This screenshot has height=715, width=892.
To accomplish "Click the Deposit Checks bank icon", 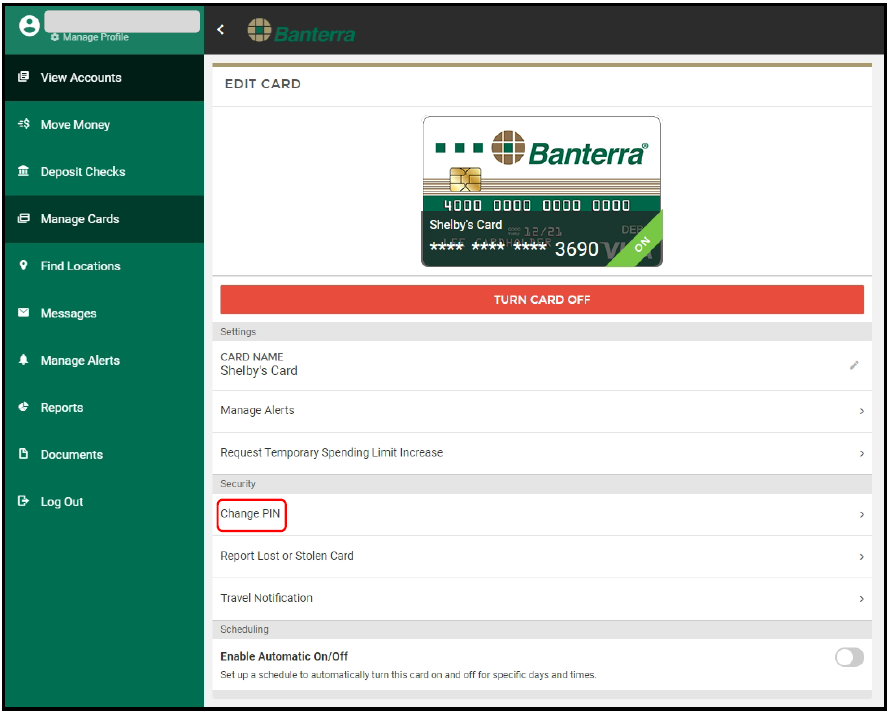I will click(x=24, y=172).
